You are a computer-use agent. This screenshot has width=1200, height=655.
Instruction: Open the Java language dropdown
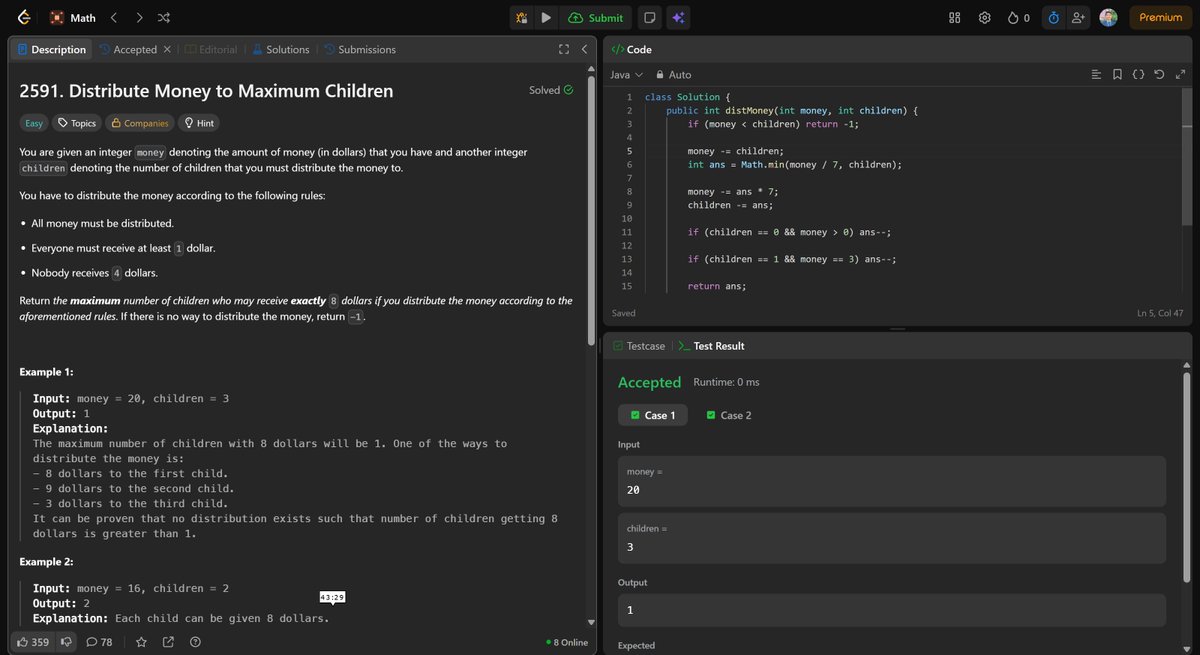point(626,74)
